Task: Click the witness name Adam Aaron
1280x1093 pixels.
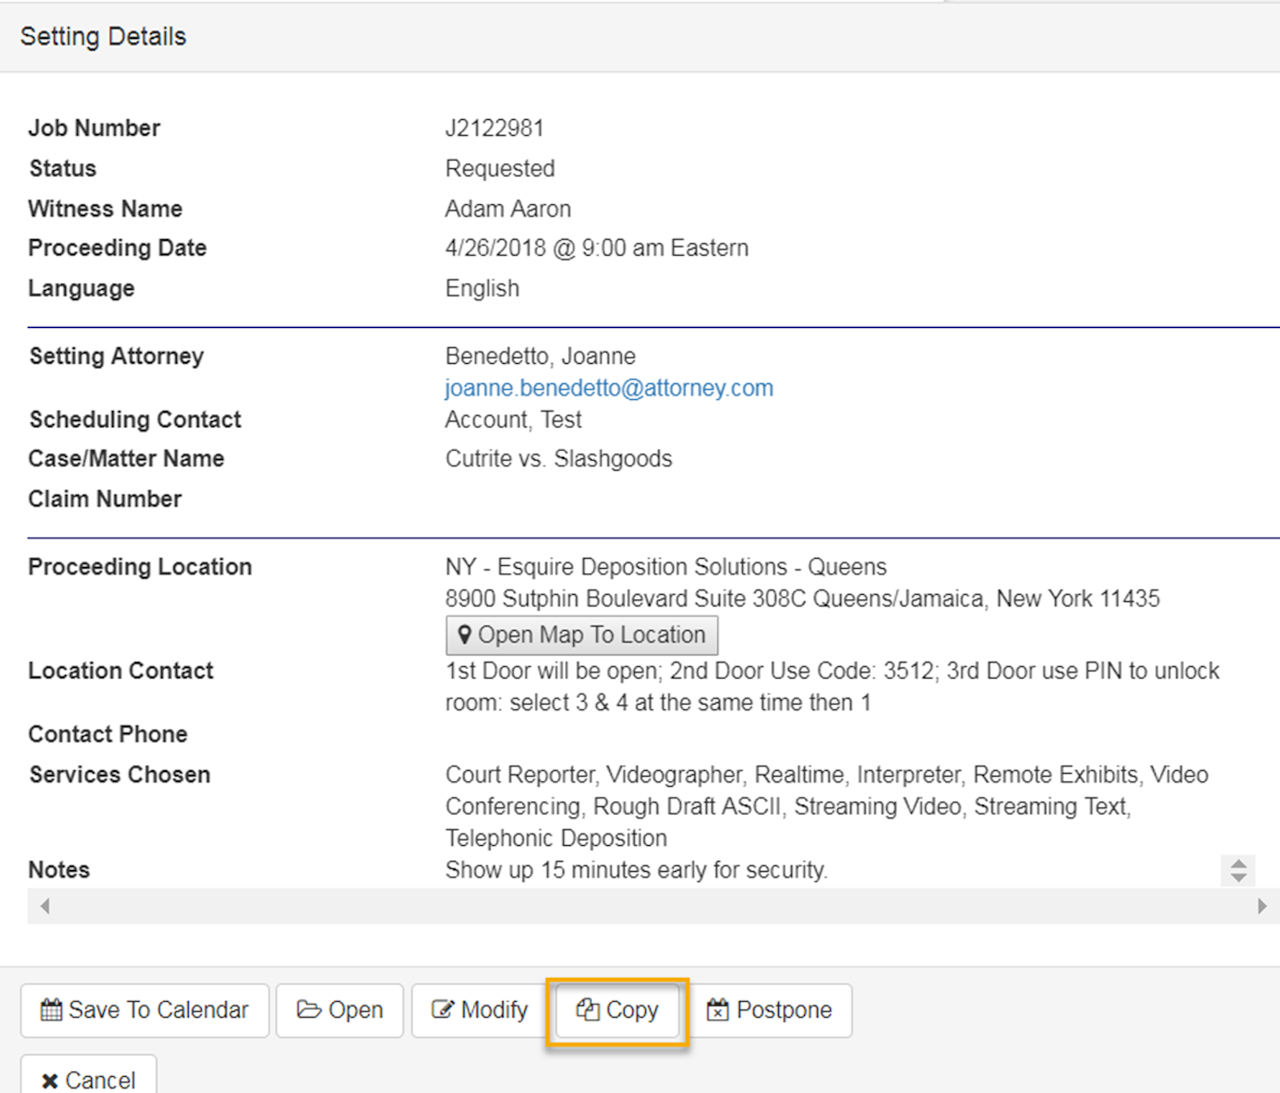Action: tap(507, 209)
